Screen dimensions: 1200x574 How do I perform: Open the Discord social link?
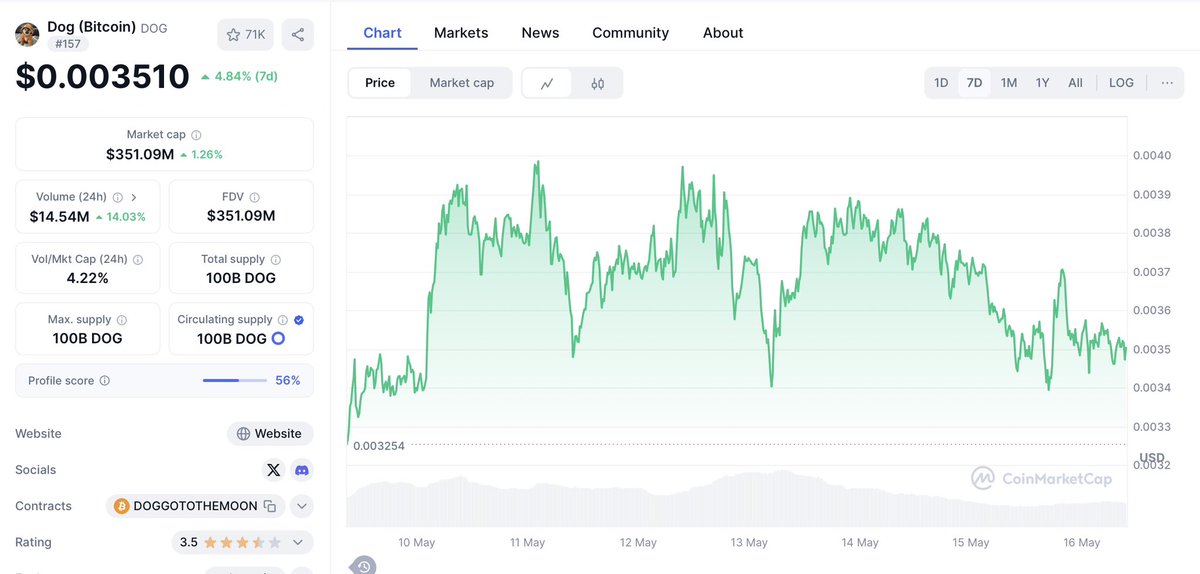click(302, 470)
